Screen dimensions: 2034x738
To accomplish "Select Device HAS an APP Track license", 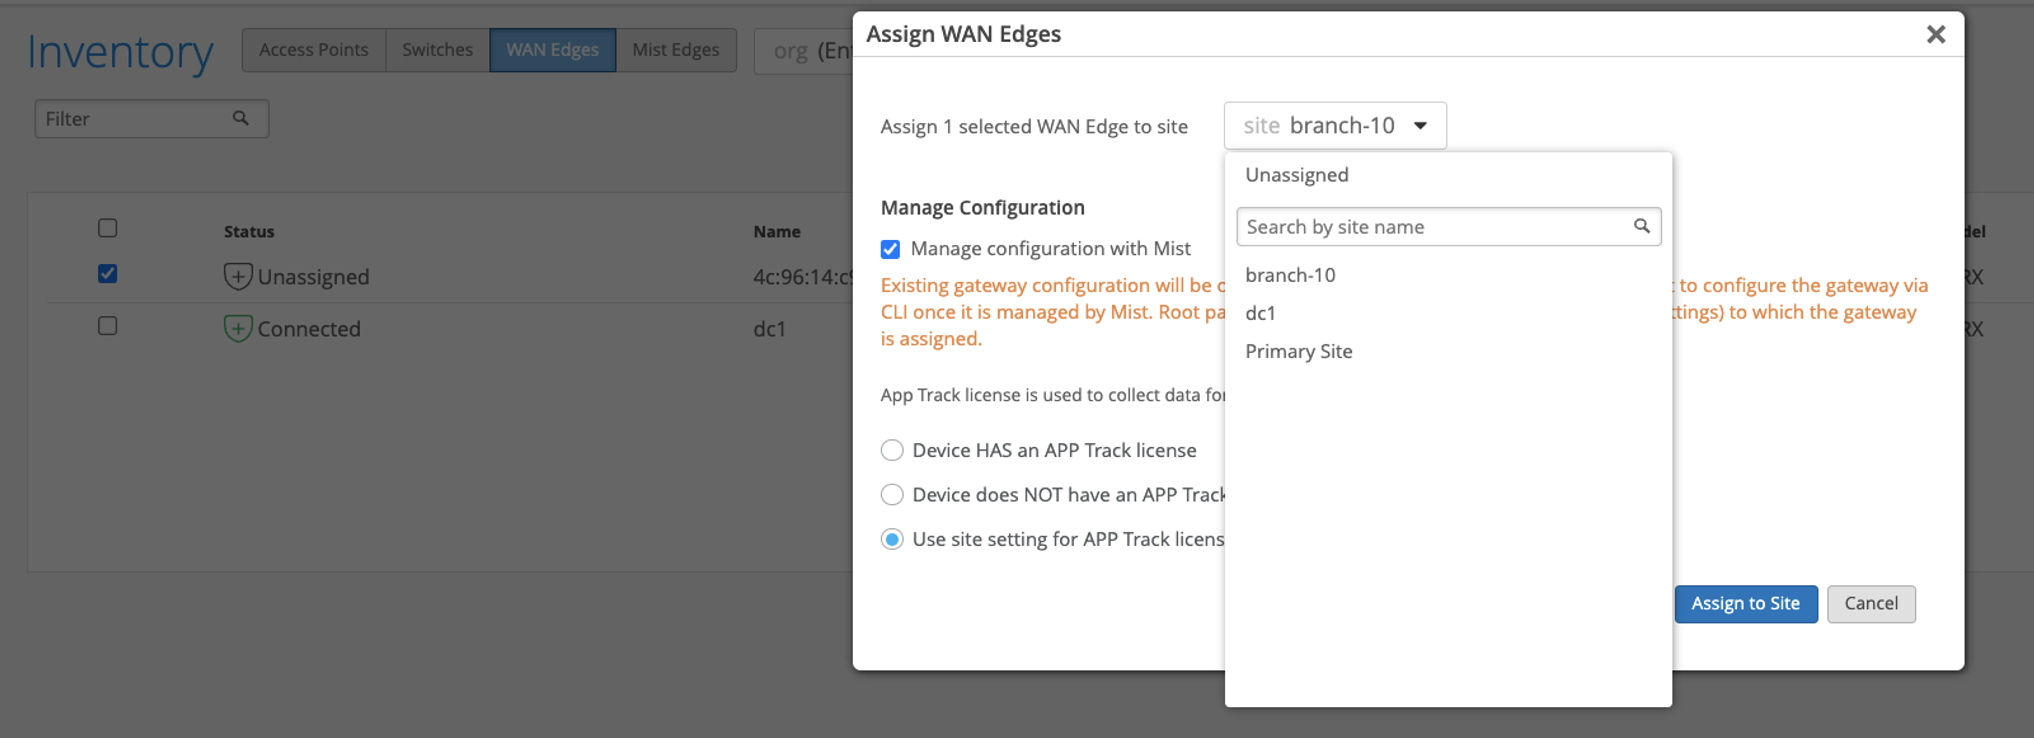I will [x=892, y=451].
